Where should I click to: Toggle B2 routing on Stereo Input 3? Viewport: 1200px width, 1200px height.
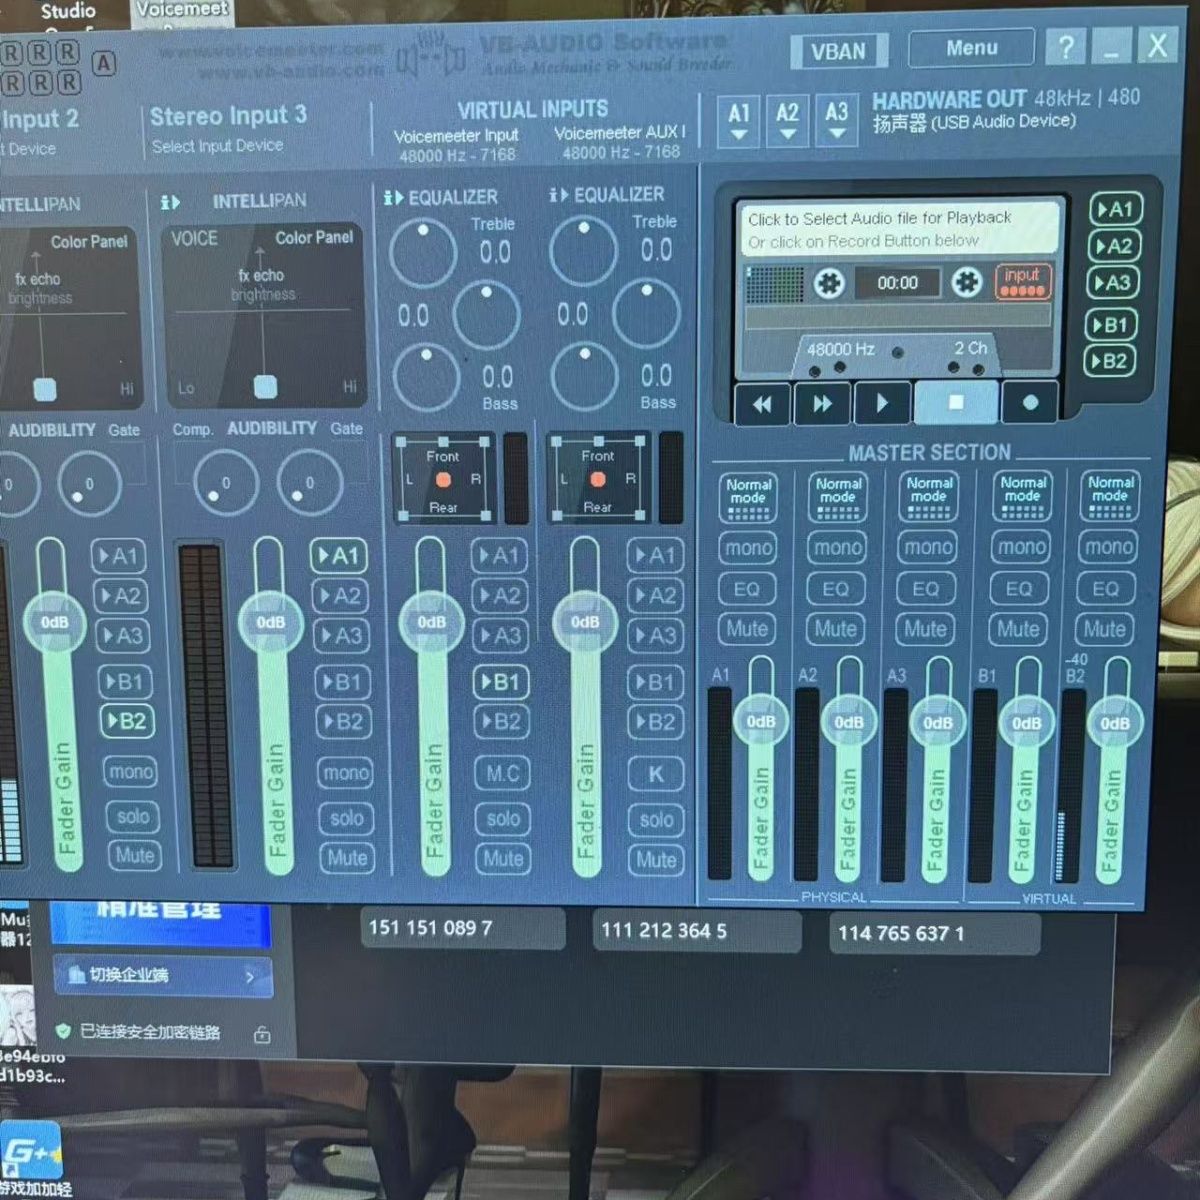point(343,721)
